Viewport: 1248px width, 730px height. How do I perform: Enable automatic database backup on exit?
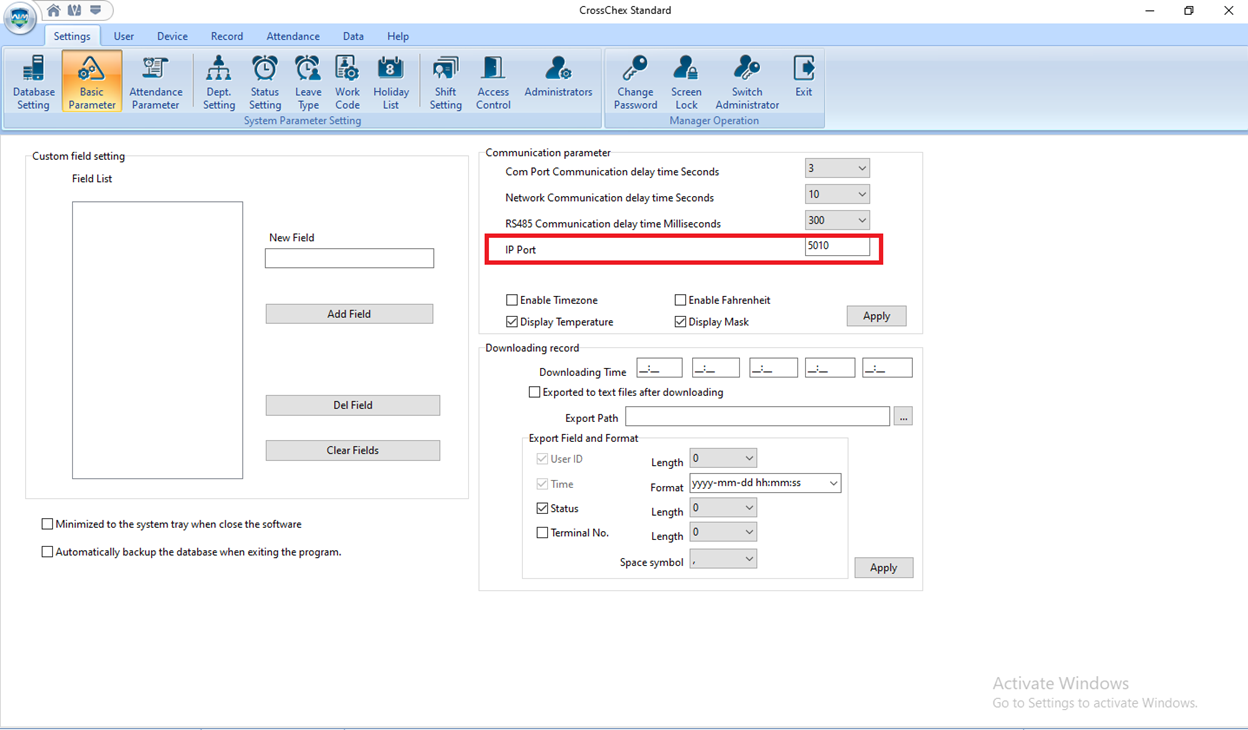(47, 552)
